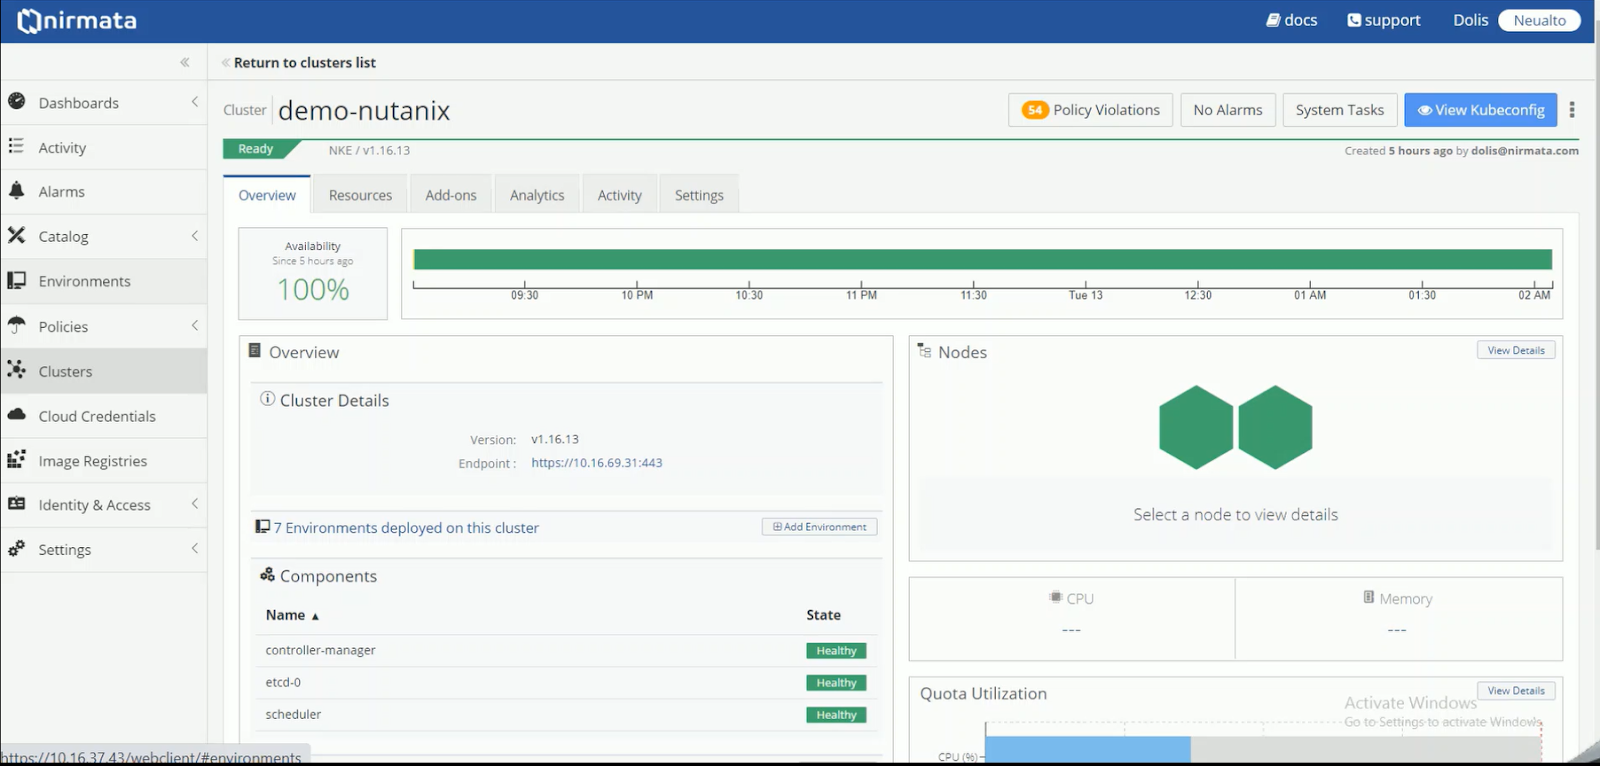
Task: Collapse the sidebar with double-chevron icon
Action: [x=185, y=62]
